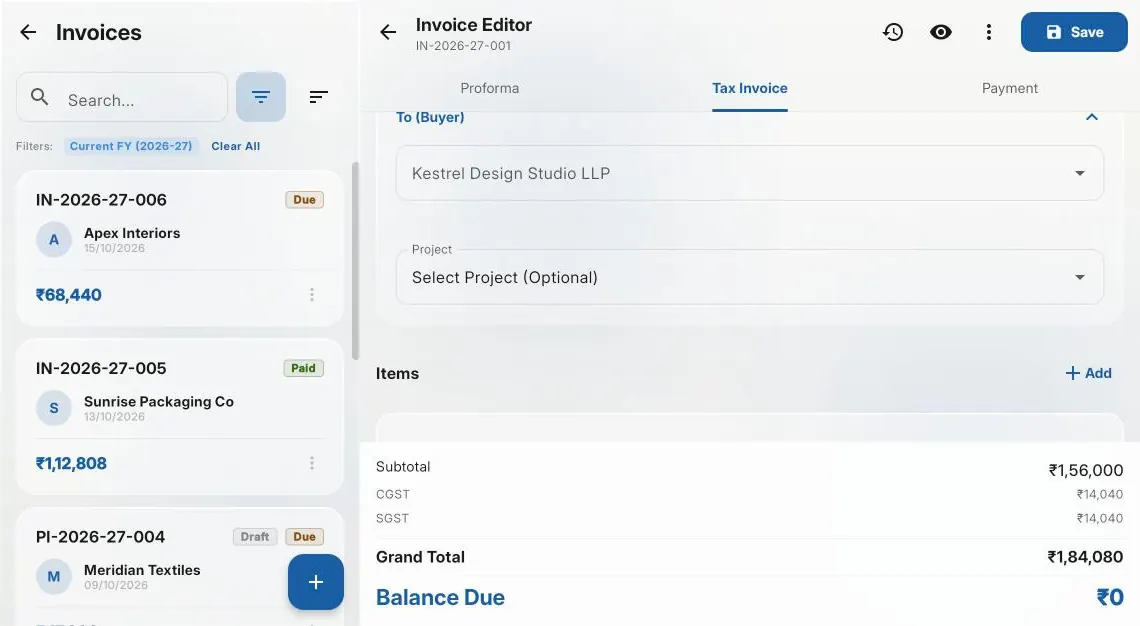
Task: Click the search magnifier icon
Action: 40,97
